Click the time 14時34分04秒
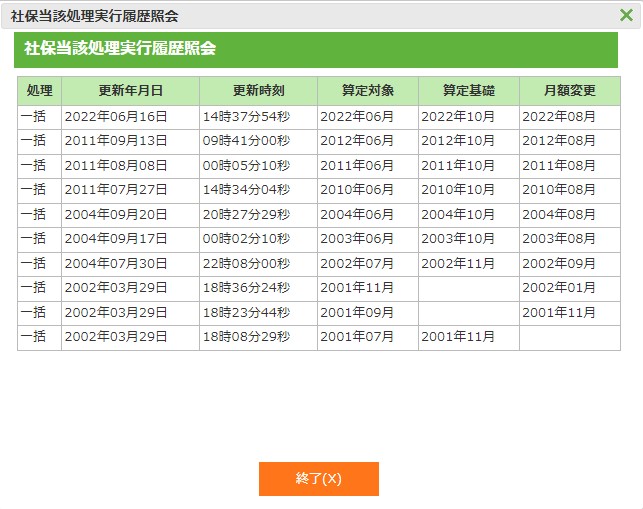Screen dimensions: 643x509 click(246, 190)
